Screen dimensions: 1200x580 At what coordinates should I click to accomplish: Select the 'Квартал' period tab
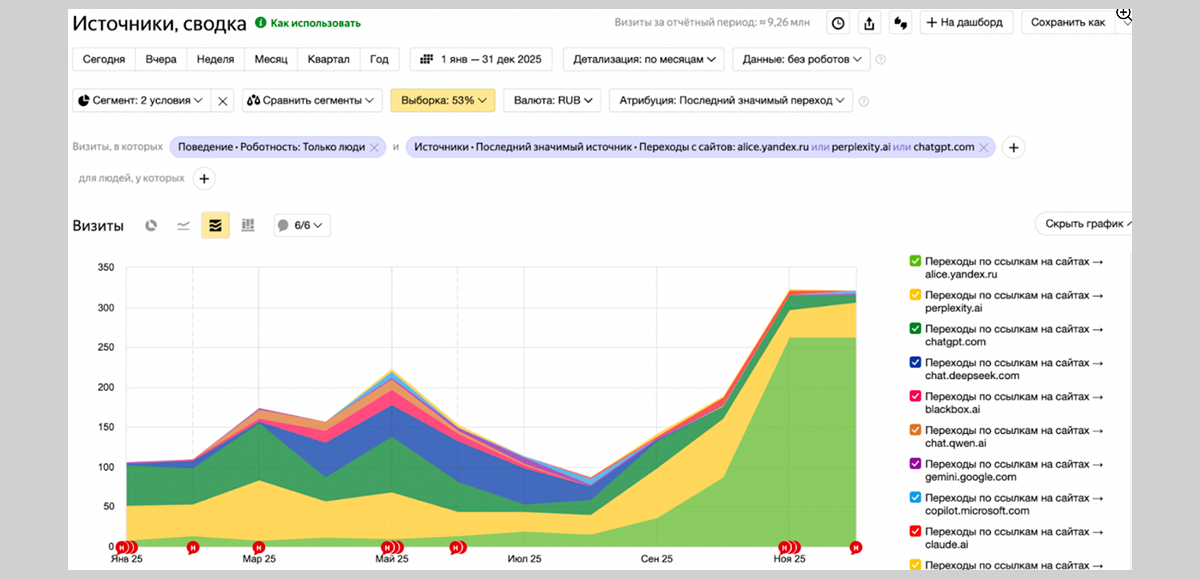tap(328, 60)
